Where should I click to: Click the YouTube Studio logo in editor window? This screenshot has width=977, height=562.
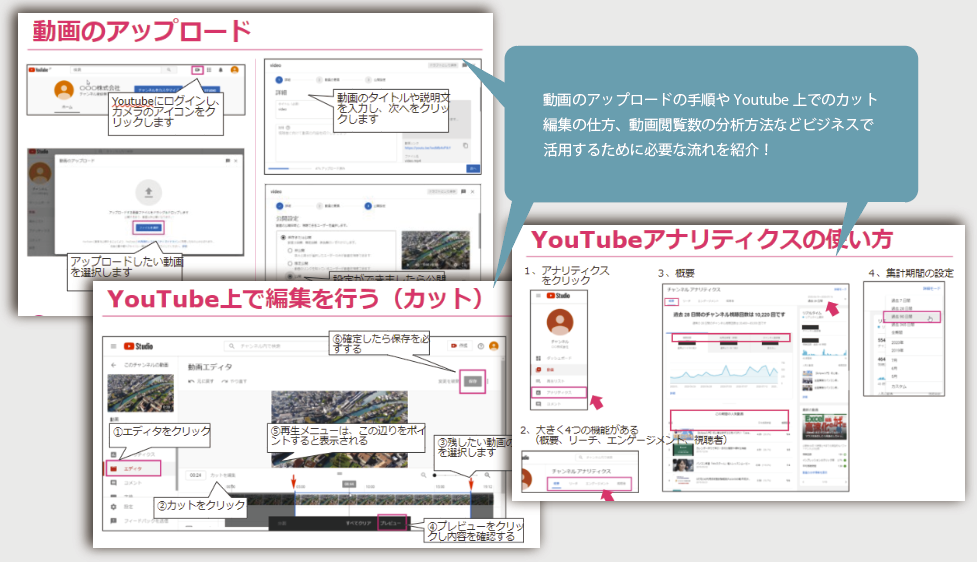[x=138, y=346]
